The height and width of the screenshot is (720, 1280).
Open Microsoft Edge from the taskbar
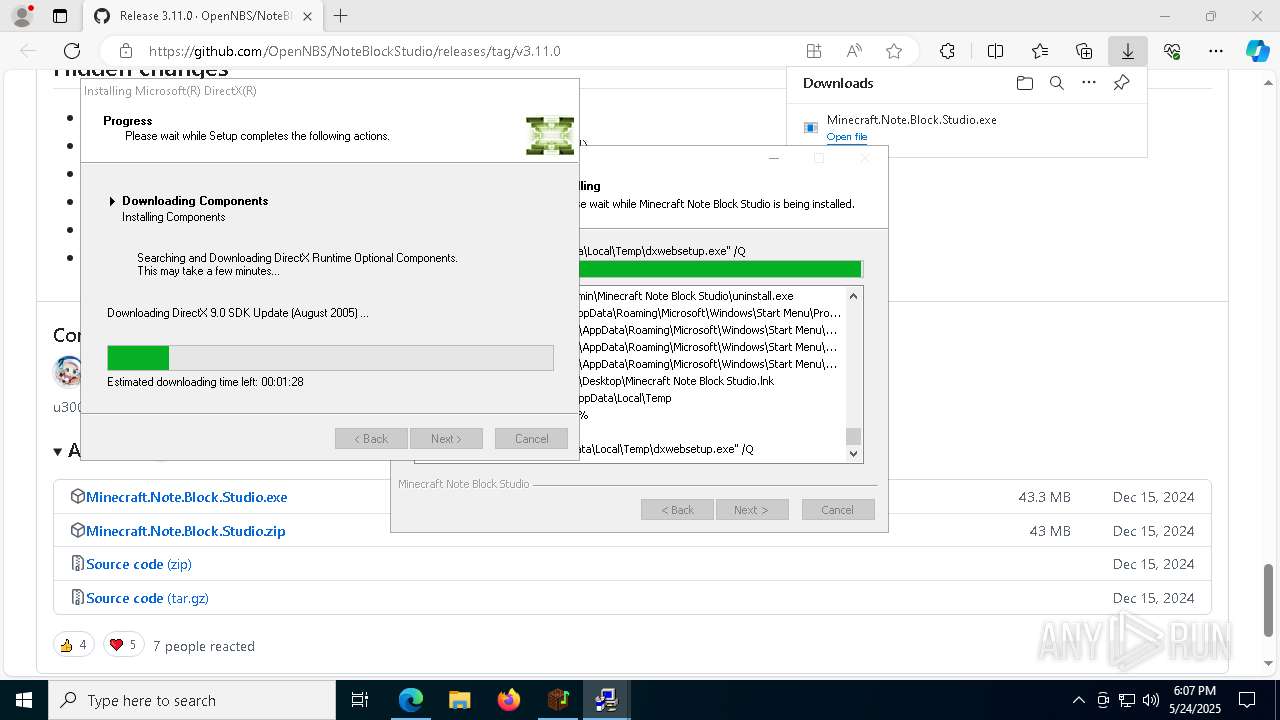point(411,700)
